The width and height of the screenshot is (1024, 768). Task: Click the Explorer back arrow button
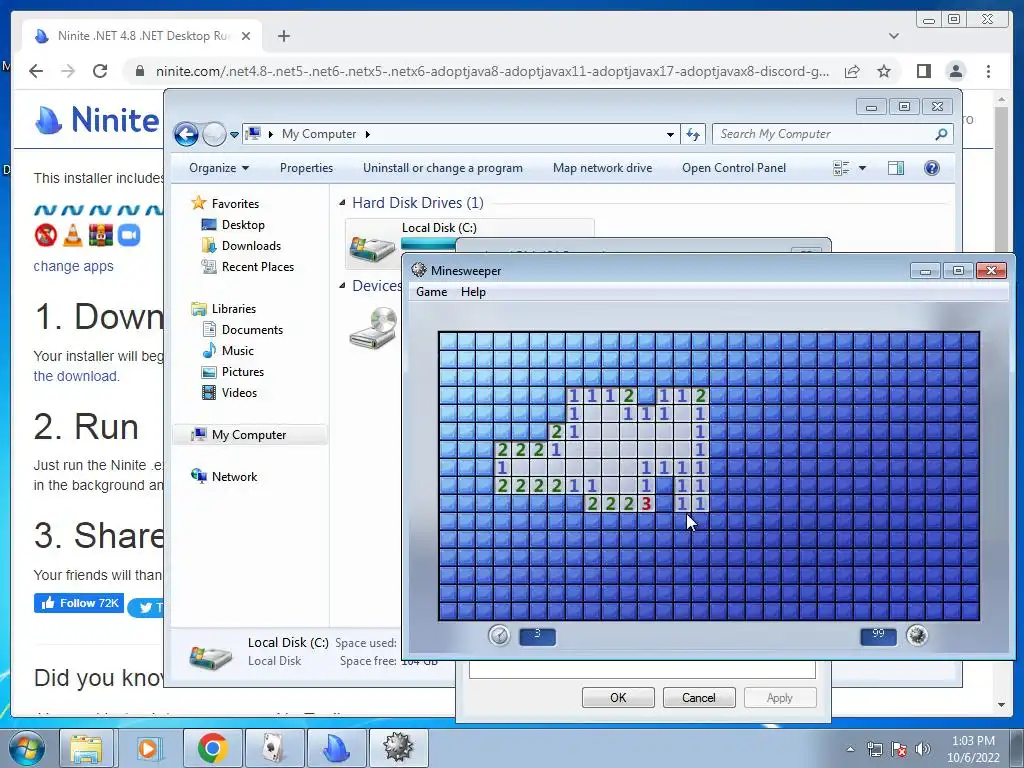pos(186,135)
